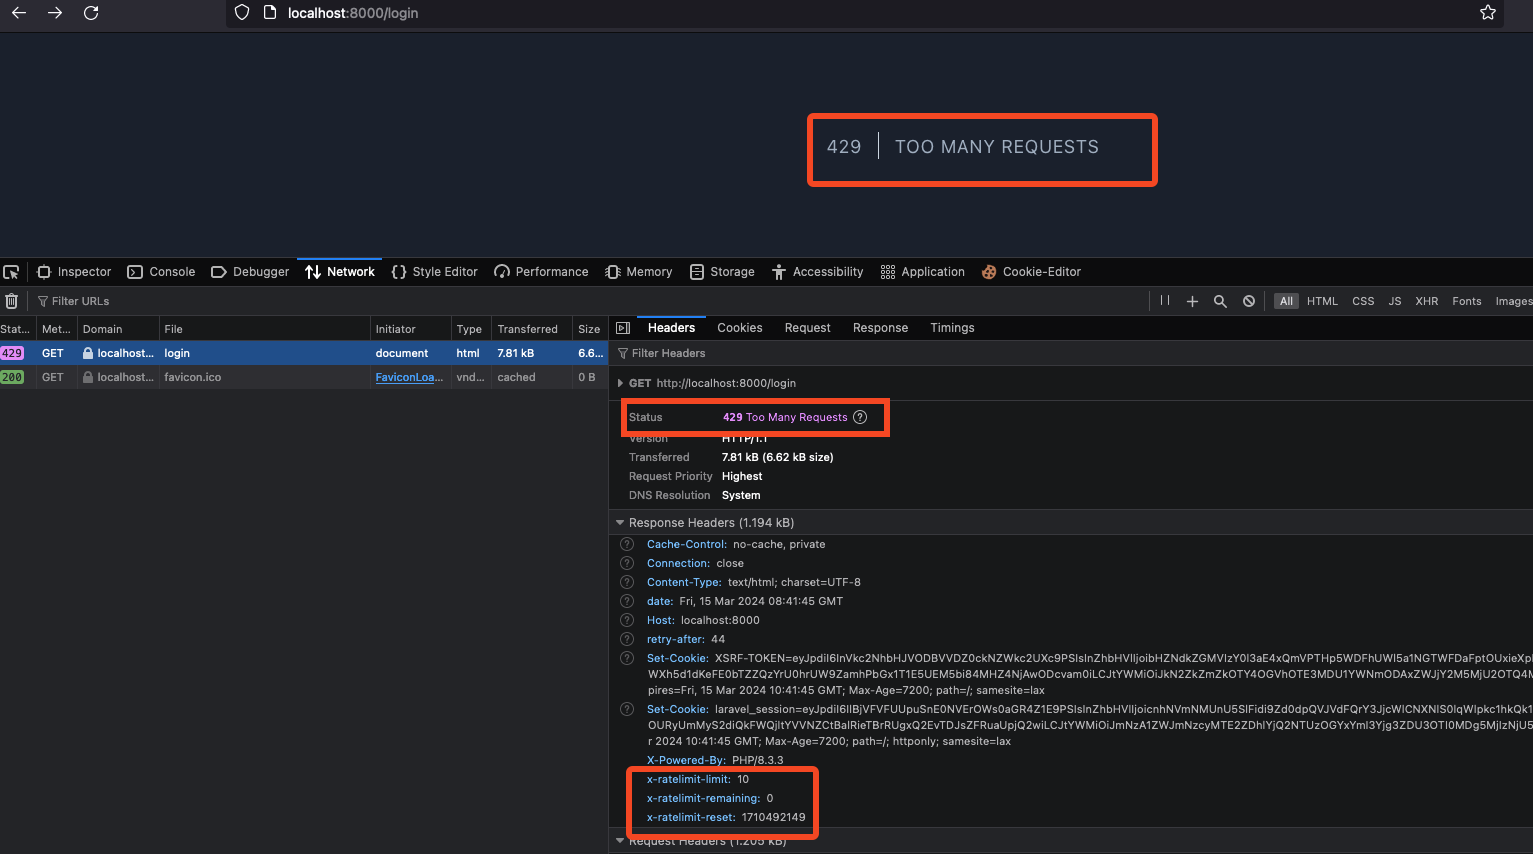Reload the localhost login page
The image size is (1533, 854).
tap(91, 13)
